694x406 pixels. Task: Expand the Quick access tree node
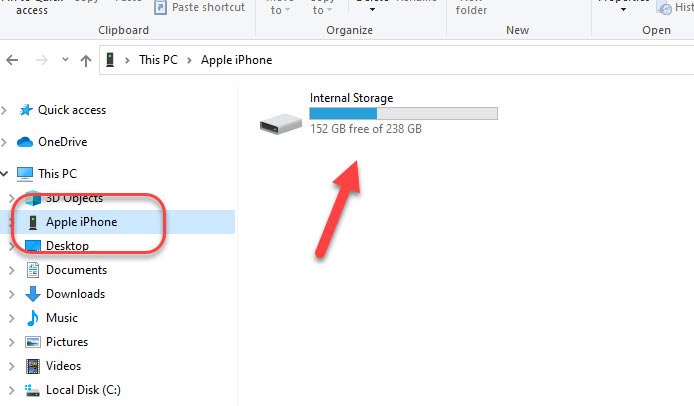pyautogui.click(x=4, y=110)
